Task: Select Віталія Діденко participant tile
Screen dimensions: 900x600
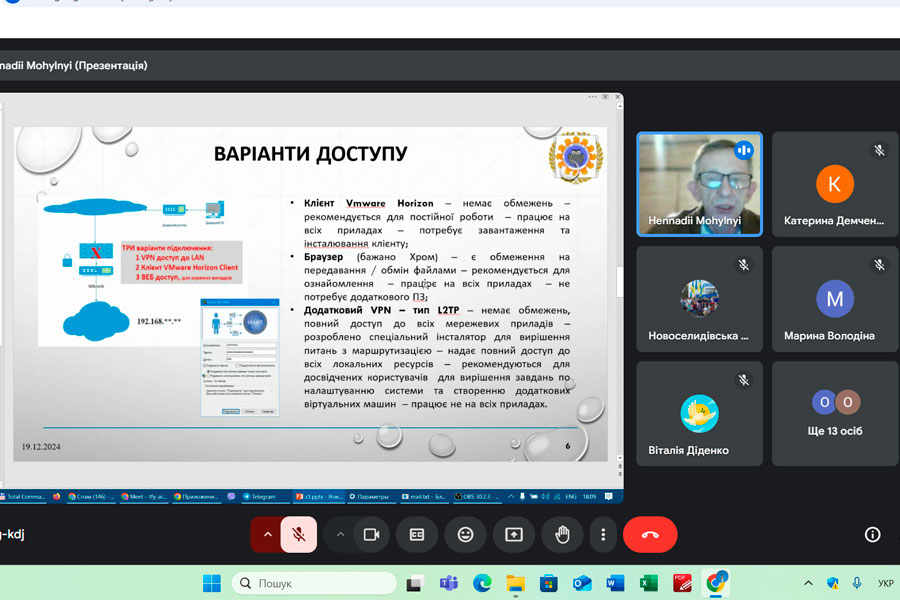Action: point(699,413)
